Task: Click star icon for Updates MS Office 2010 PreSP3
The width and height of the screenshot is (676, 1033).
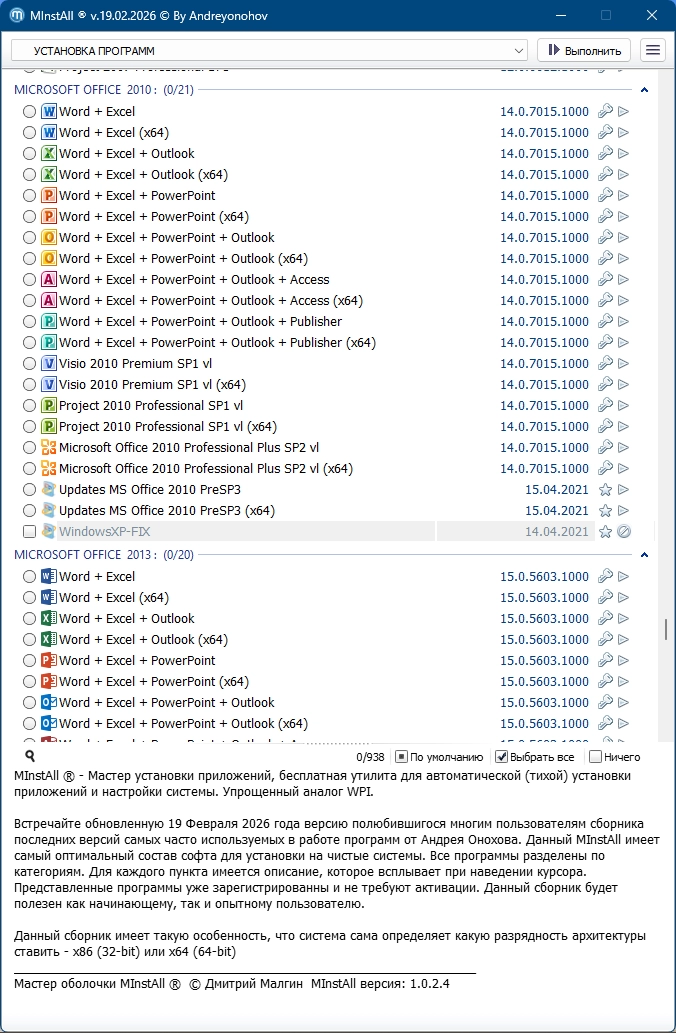Action: [605, 489]
